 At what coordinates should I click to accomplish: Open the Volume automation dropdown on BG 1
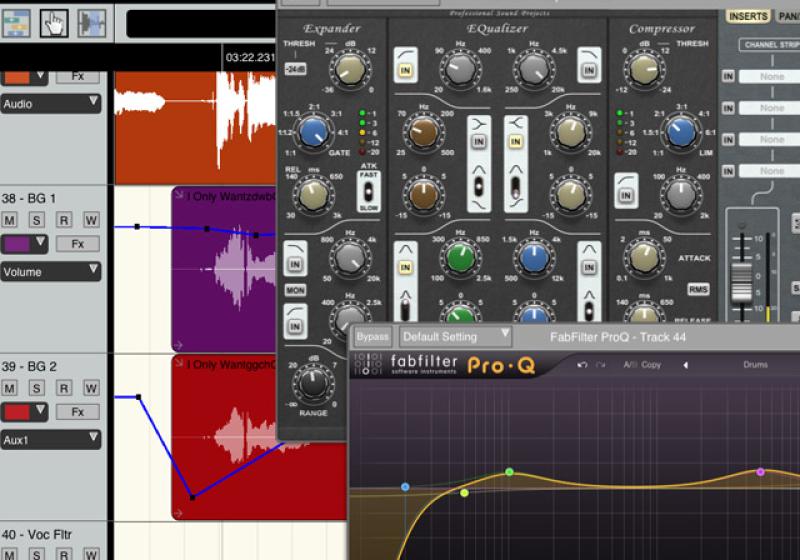[x=51, y=270]
